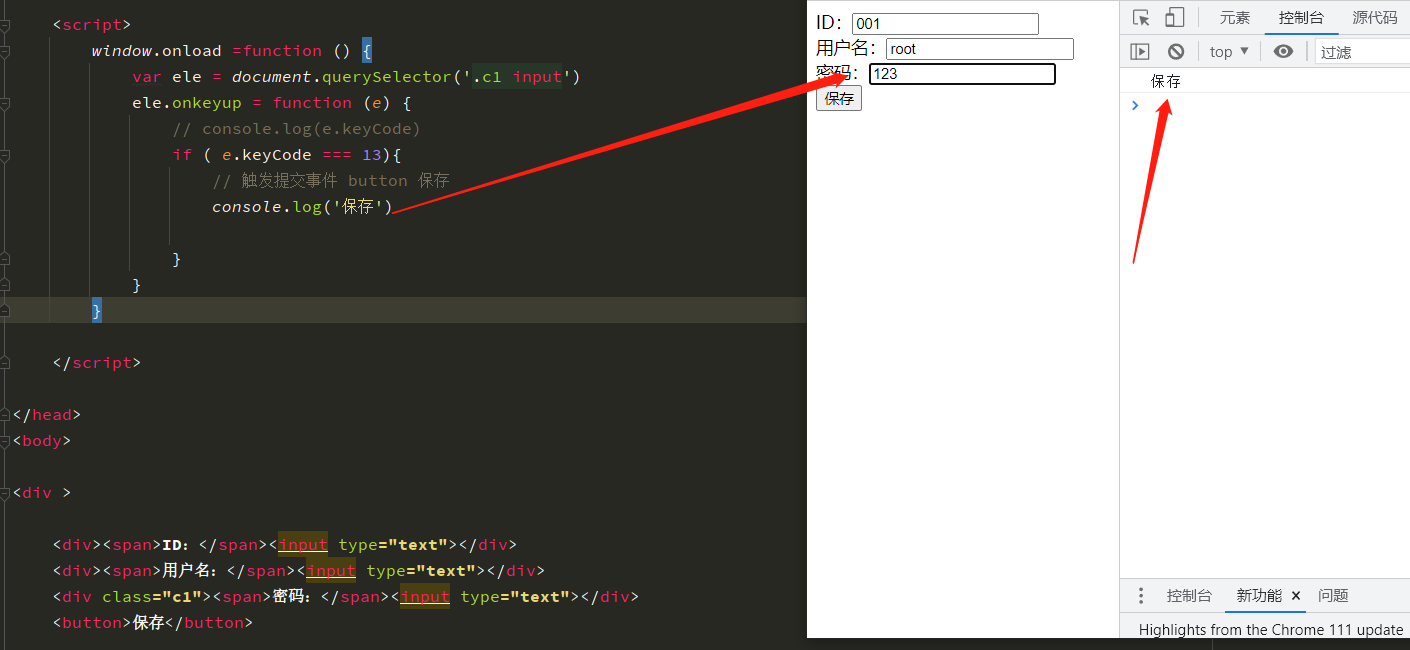Screen dimensions: 1410x650
Task: Click the <button>保存</button> code line
Action: pos(152,623)
